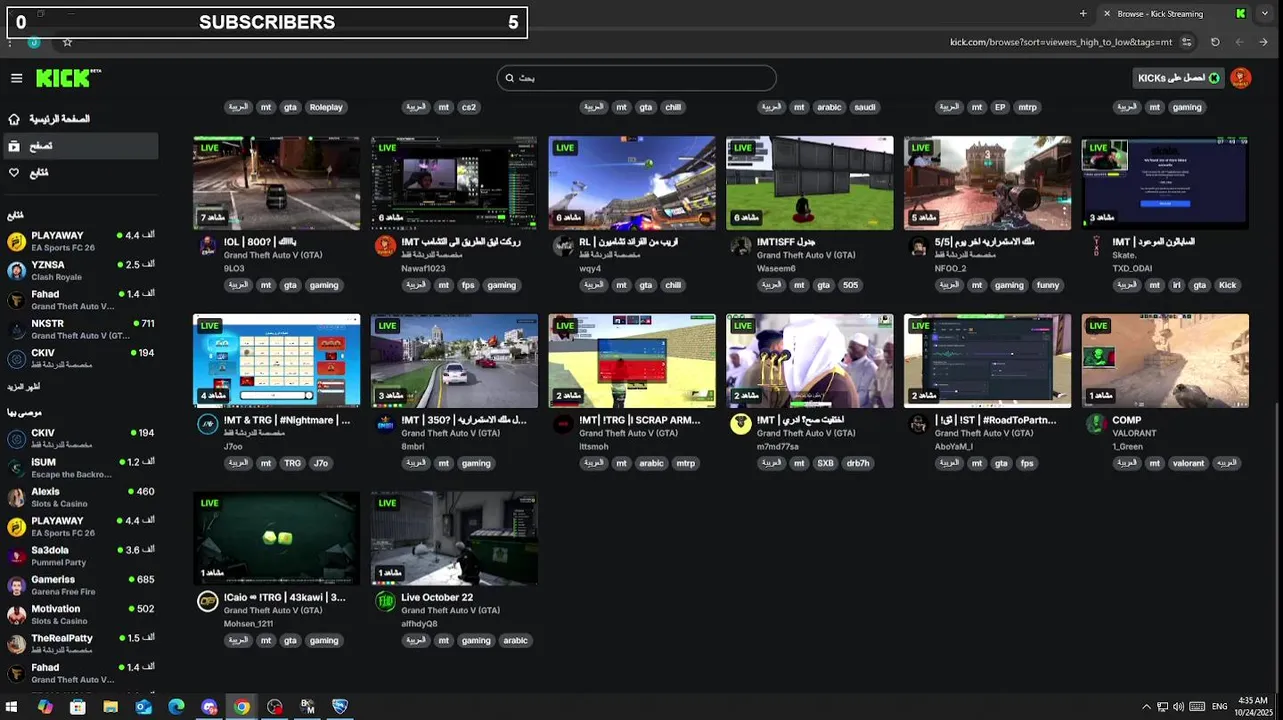Click the Get KICKs button
This screenshot has height=720, width=1283.
click(1178, 78)
